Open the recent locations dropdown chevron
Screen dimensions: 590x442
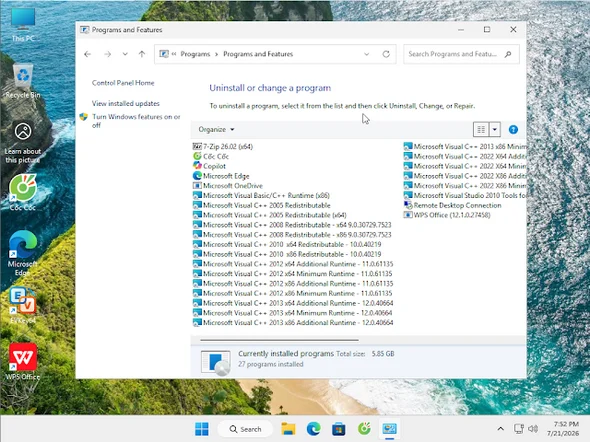point(125,54)
